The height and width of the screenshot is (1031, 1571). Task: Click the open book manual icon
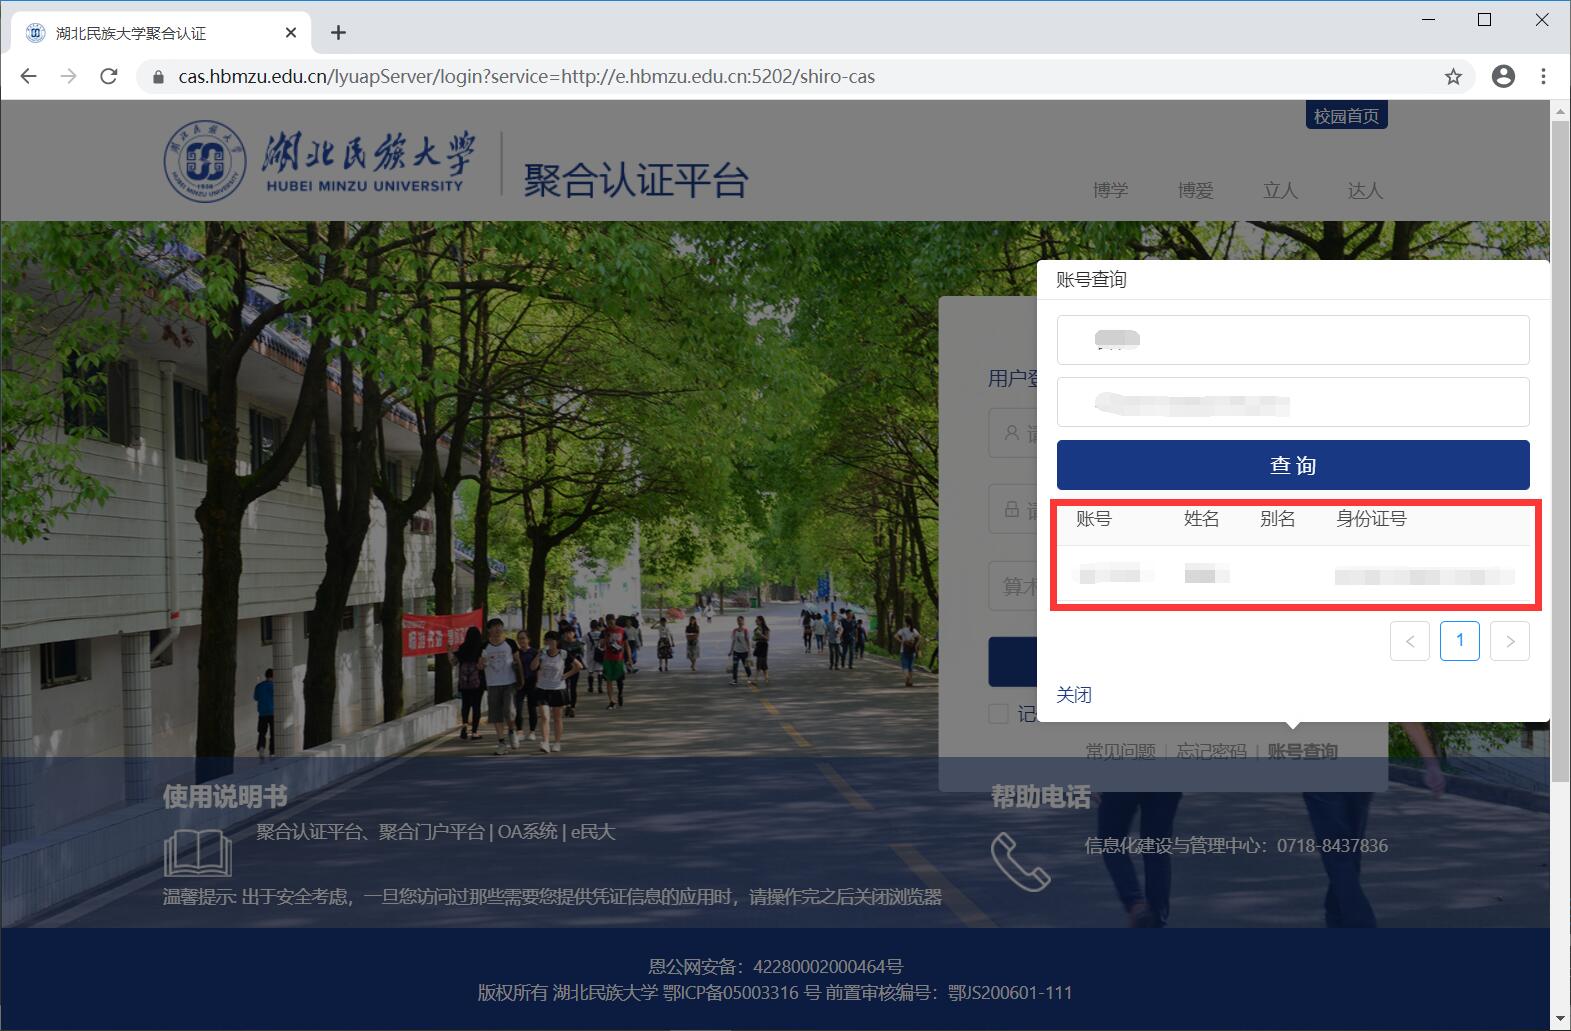click(197, 852)
